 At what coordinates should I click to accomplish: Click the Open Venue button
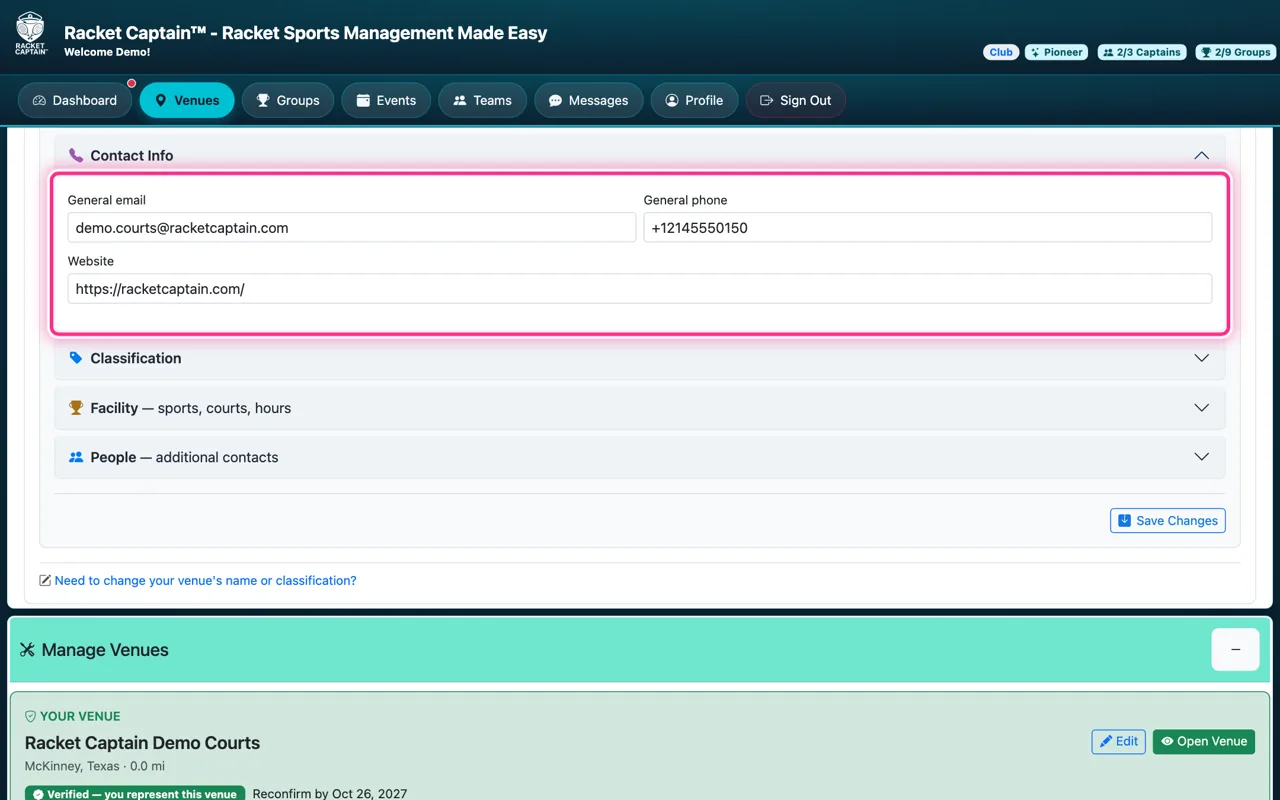pyautogui.click(x=1203, y=741)
